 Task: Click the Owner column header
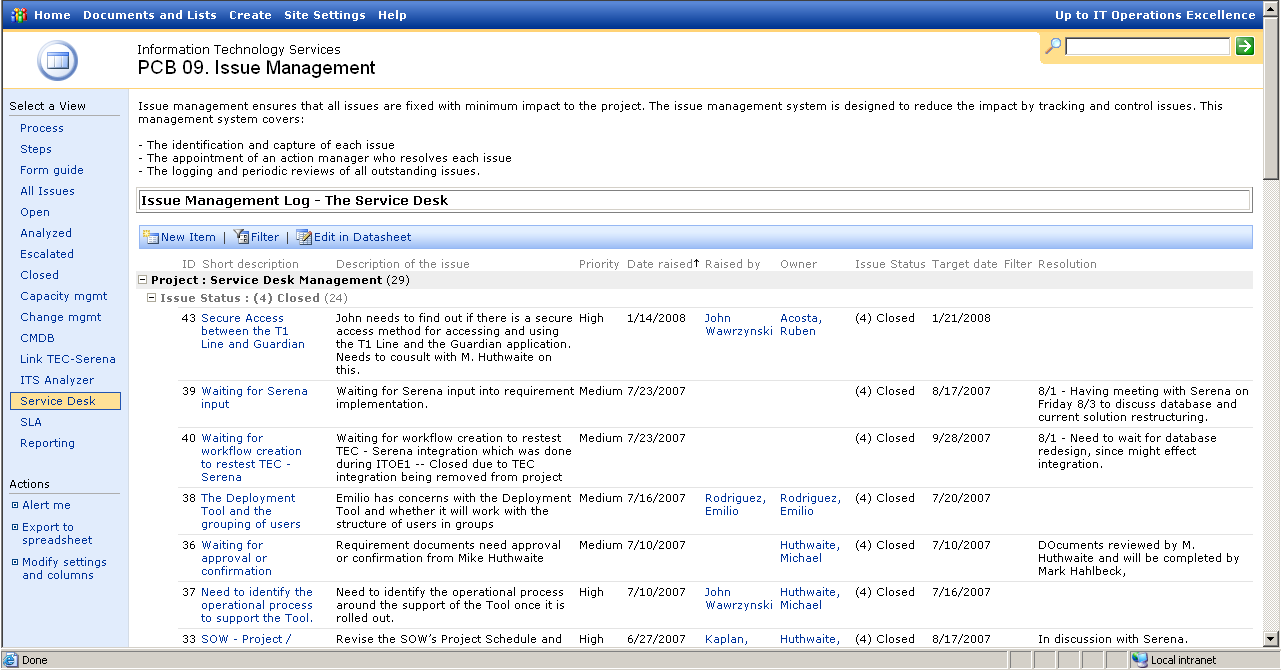pyautogui.click(x=798, y=264)
